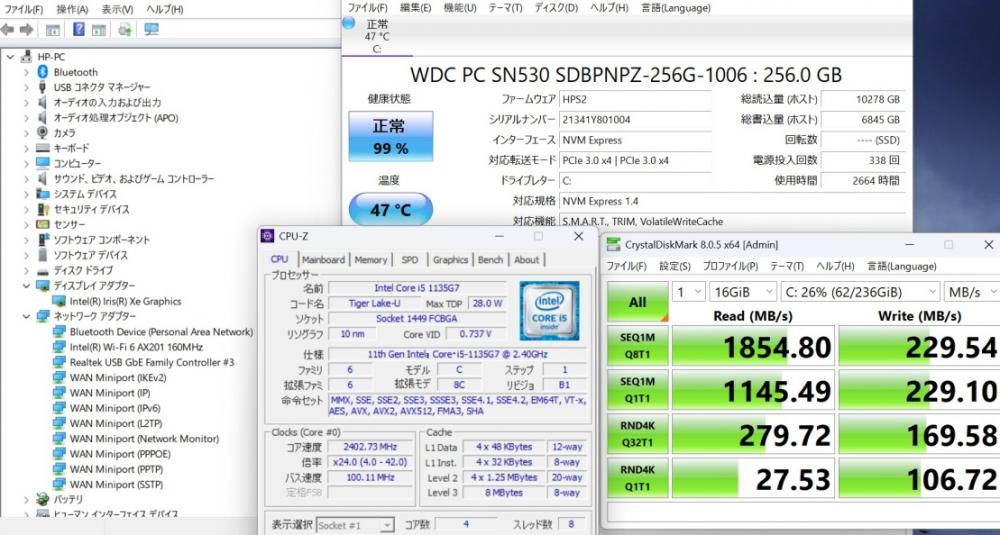
Task: Open ディスク(D) menu in CrystalDiskInfo
Action: click(x=555, y=8)
